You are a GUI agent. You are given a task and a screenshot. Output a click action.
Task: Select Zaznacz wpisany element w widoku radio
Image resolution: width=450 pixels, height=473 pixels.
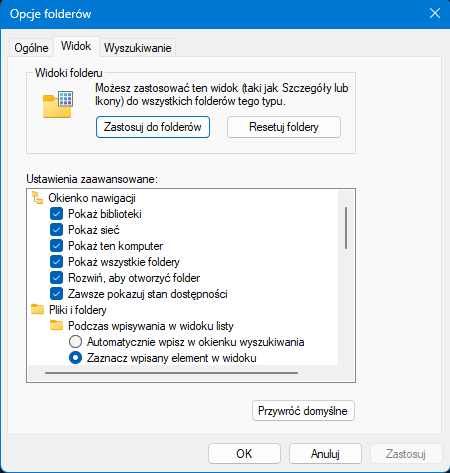(75, 358)
